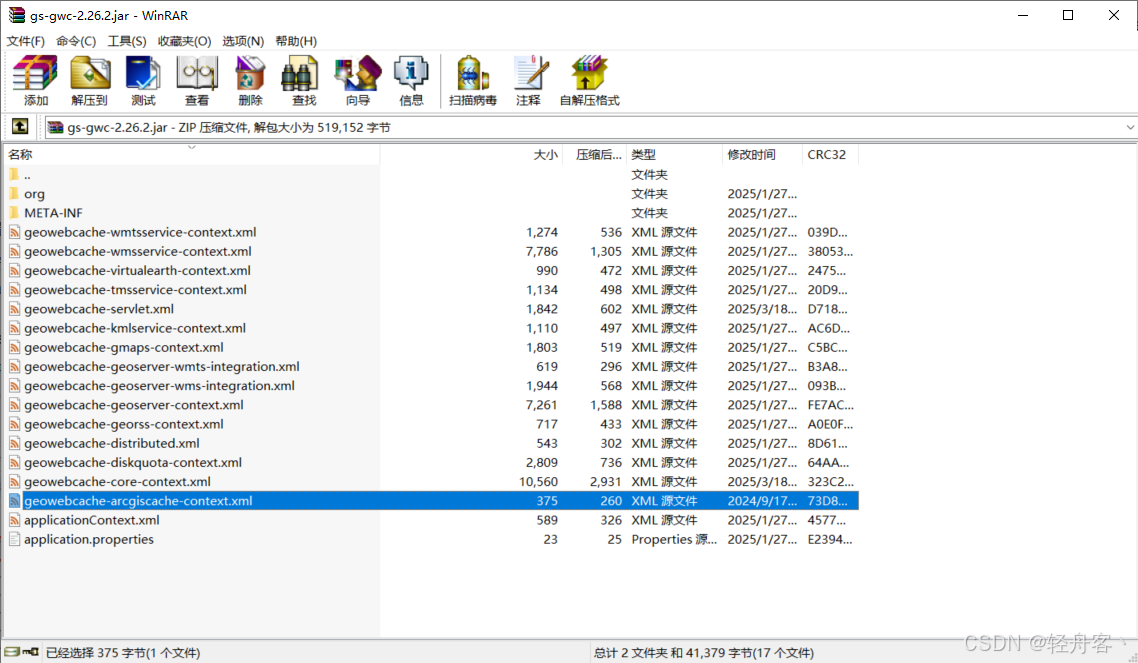The height and width of the screenshot is (663, 1138).
Task: Click status total 41,379 字节 summary
Action: [704, 653]
